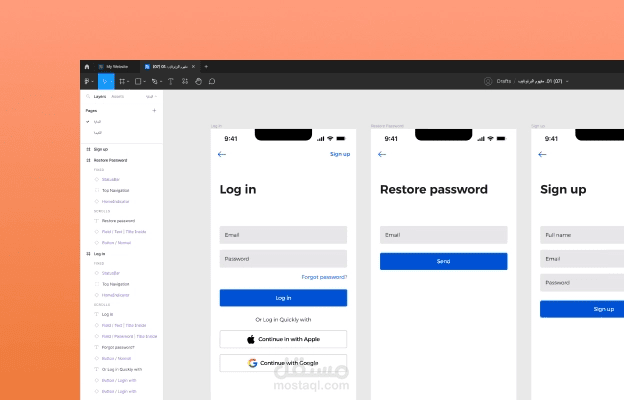This screenshot has height=400, width=624.
Task: Open a new tab with the plus
Action: (x=206, y=66)
